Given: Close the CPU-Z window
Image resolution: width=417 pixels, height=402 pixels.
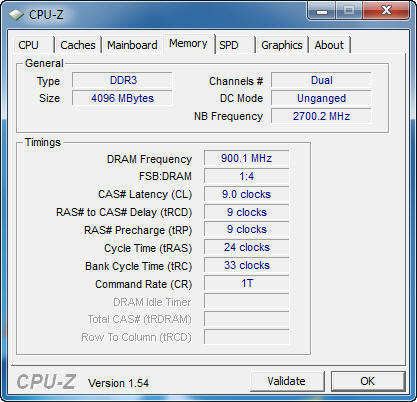Looking at the screenshot, I should [x=386, y=11].
